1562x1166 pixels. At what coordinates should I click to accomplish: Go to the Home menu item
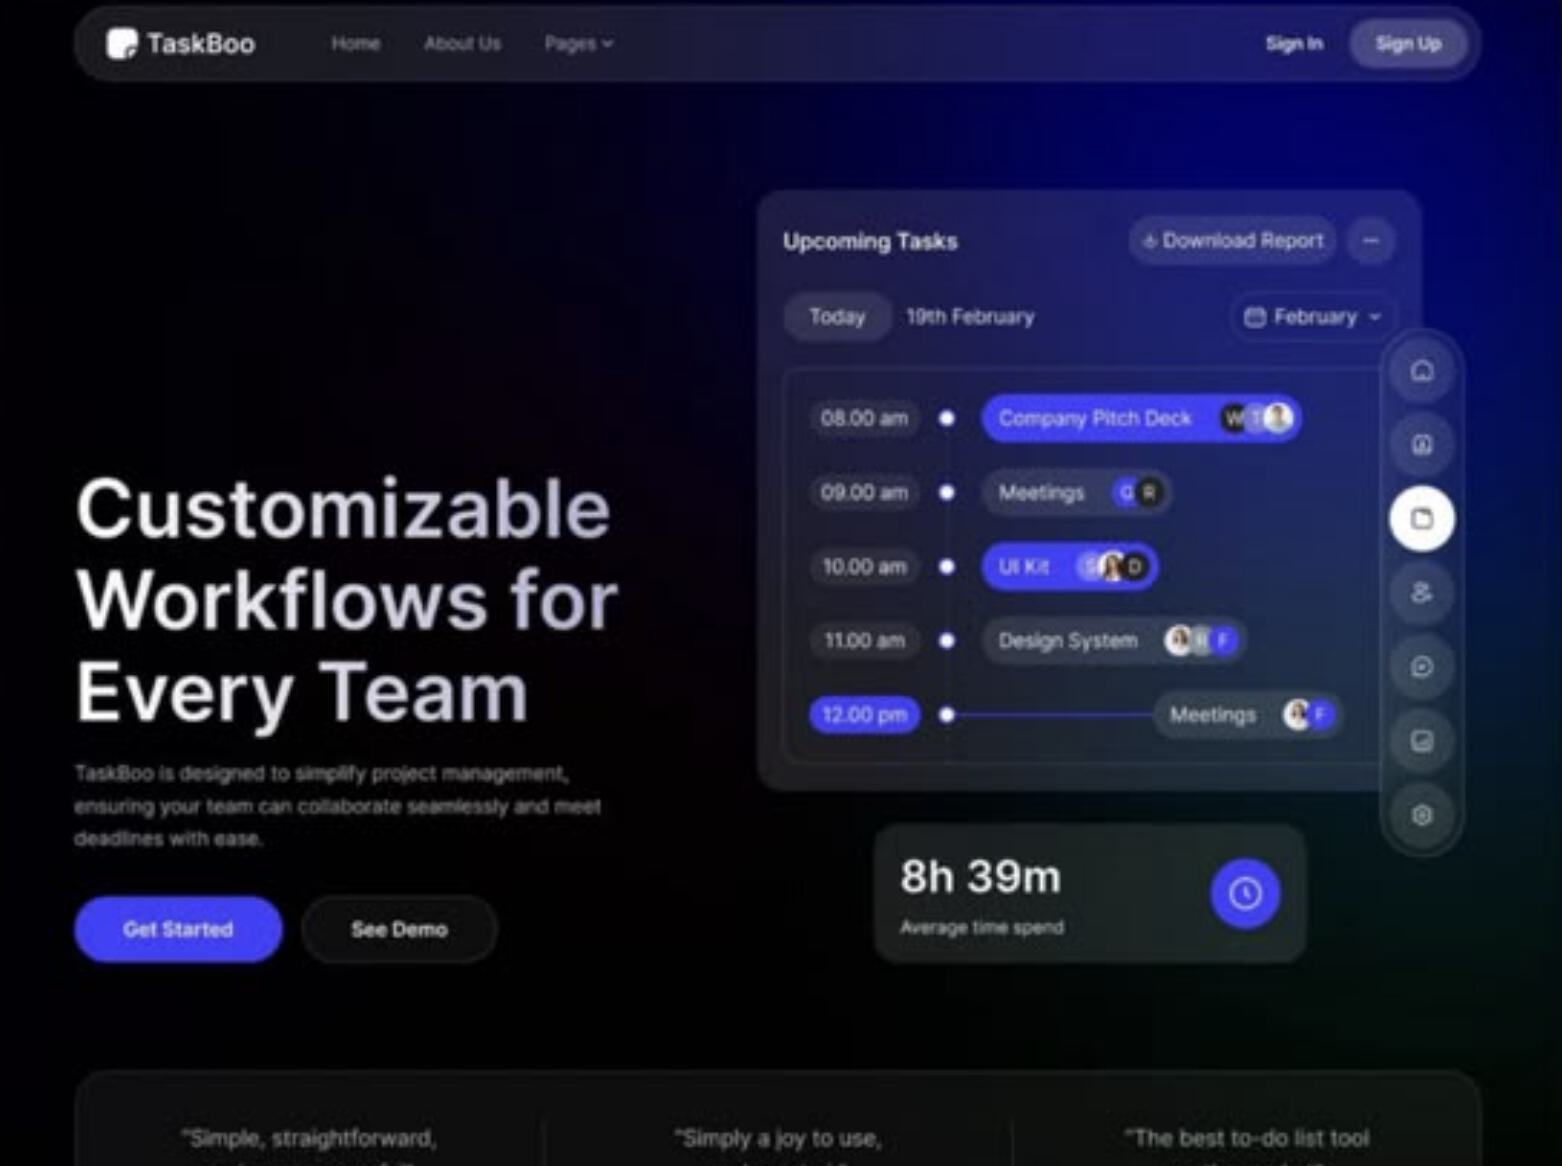355,43
